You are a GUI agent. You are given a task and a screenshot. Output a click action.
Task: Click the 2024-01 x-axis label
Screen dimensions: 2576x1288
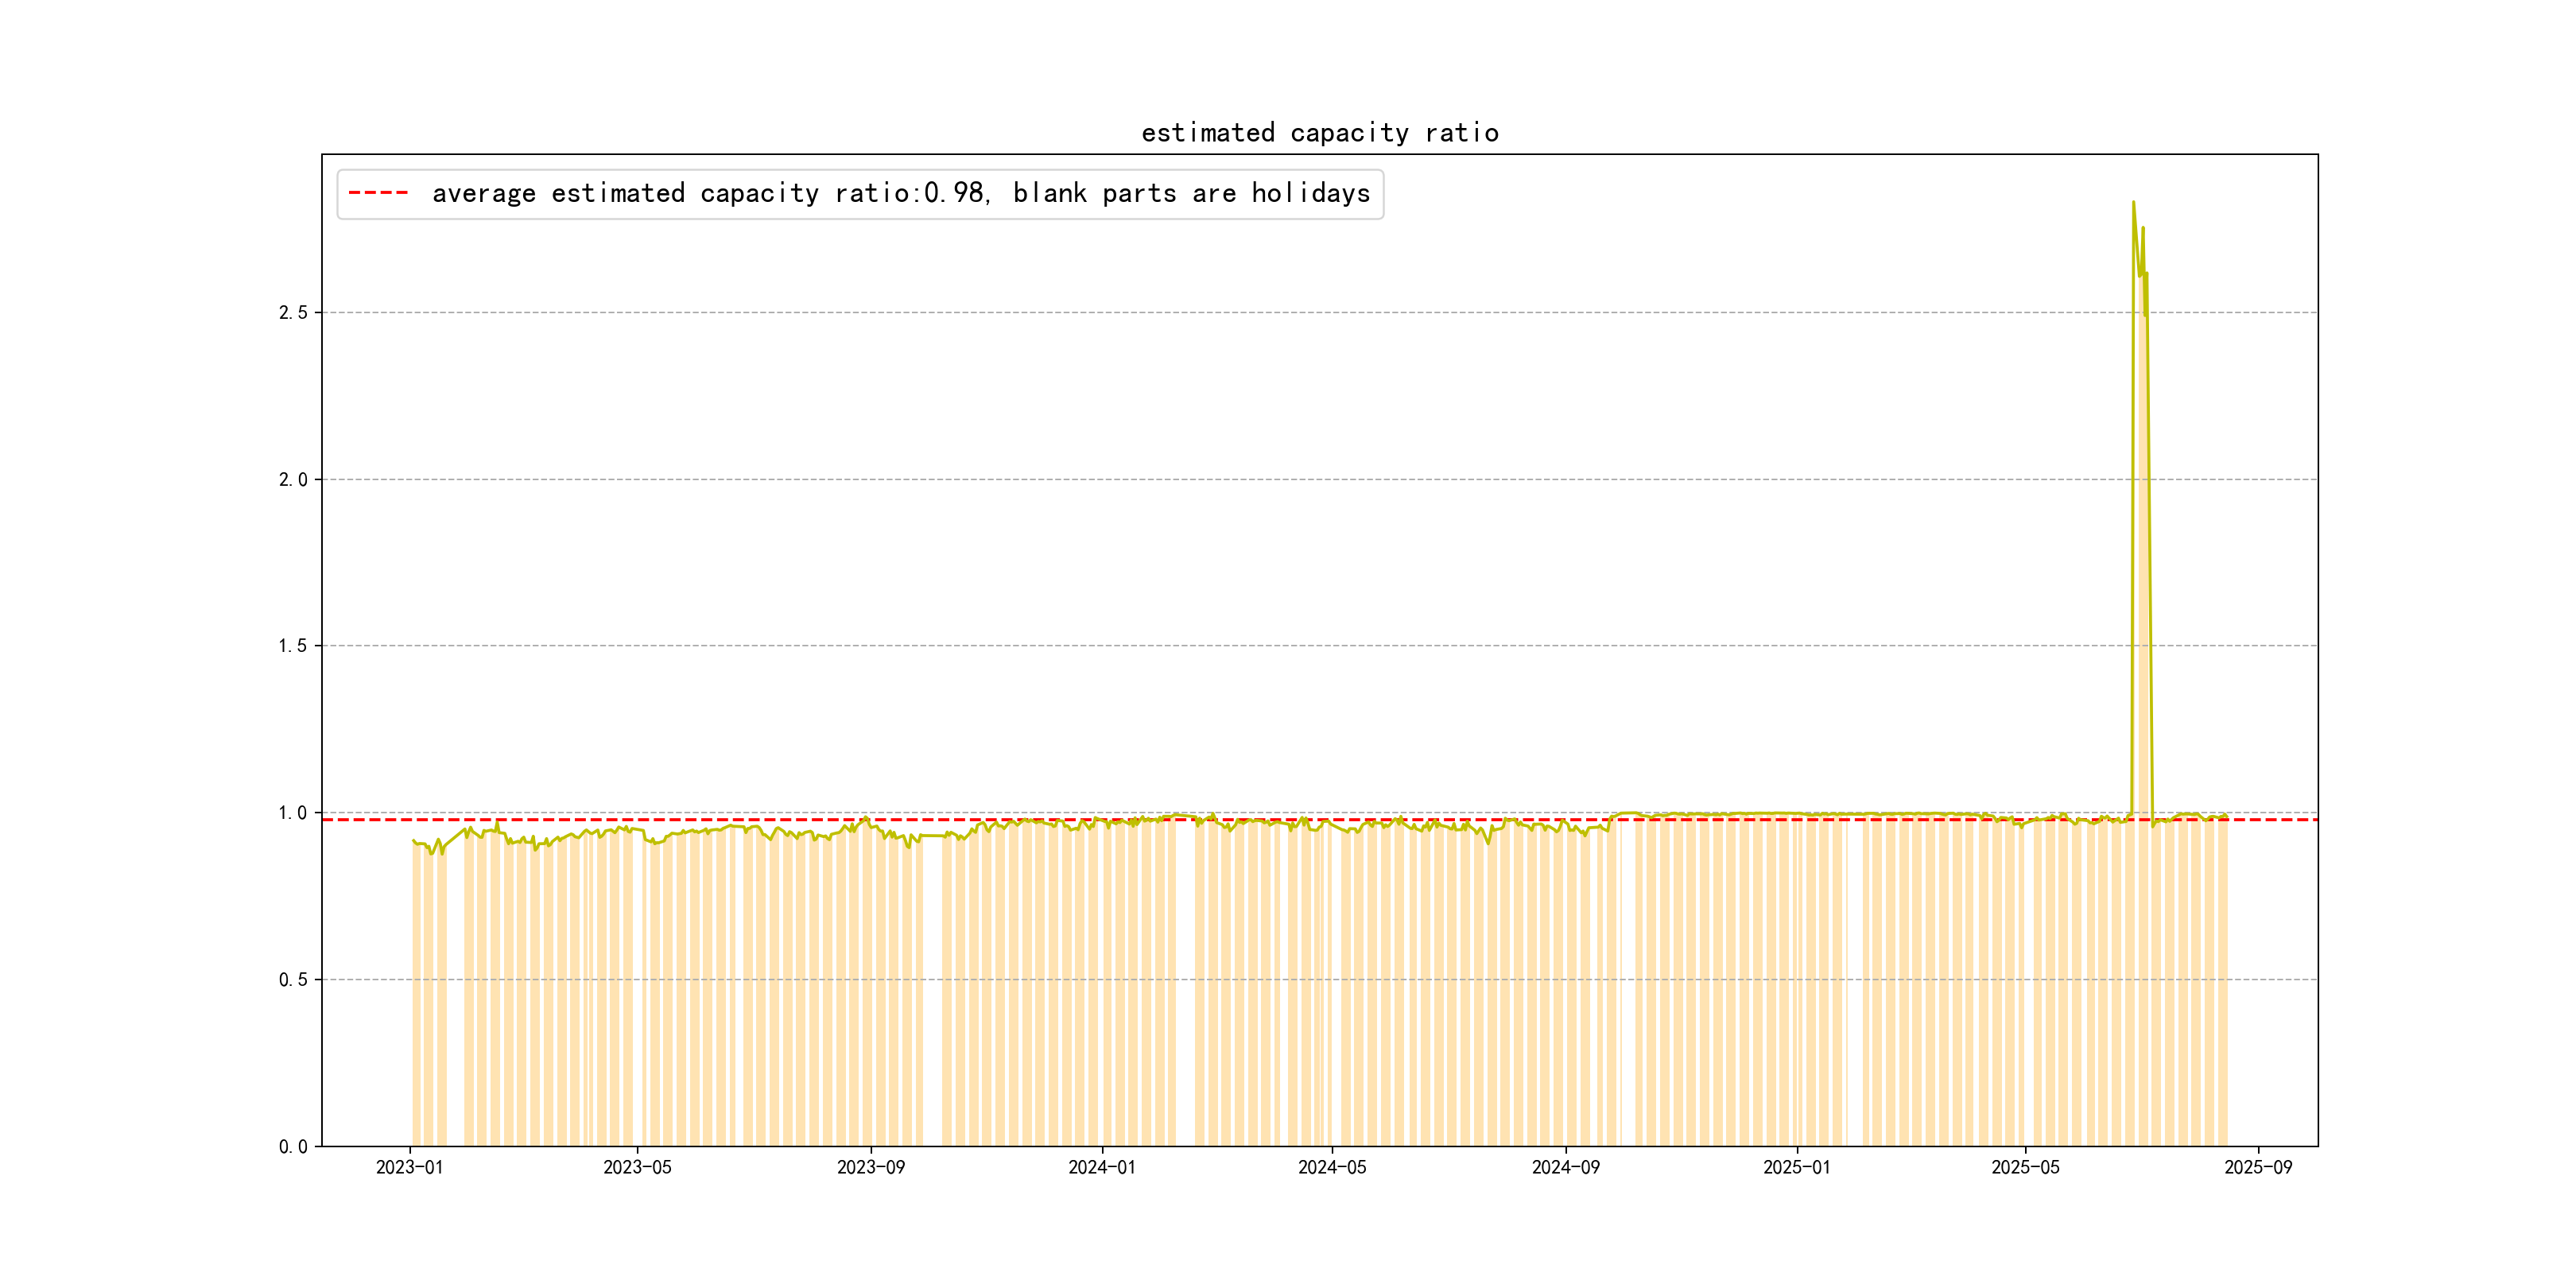click(1101, 1167)
